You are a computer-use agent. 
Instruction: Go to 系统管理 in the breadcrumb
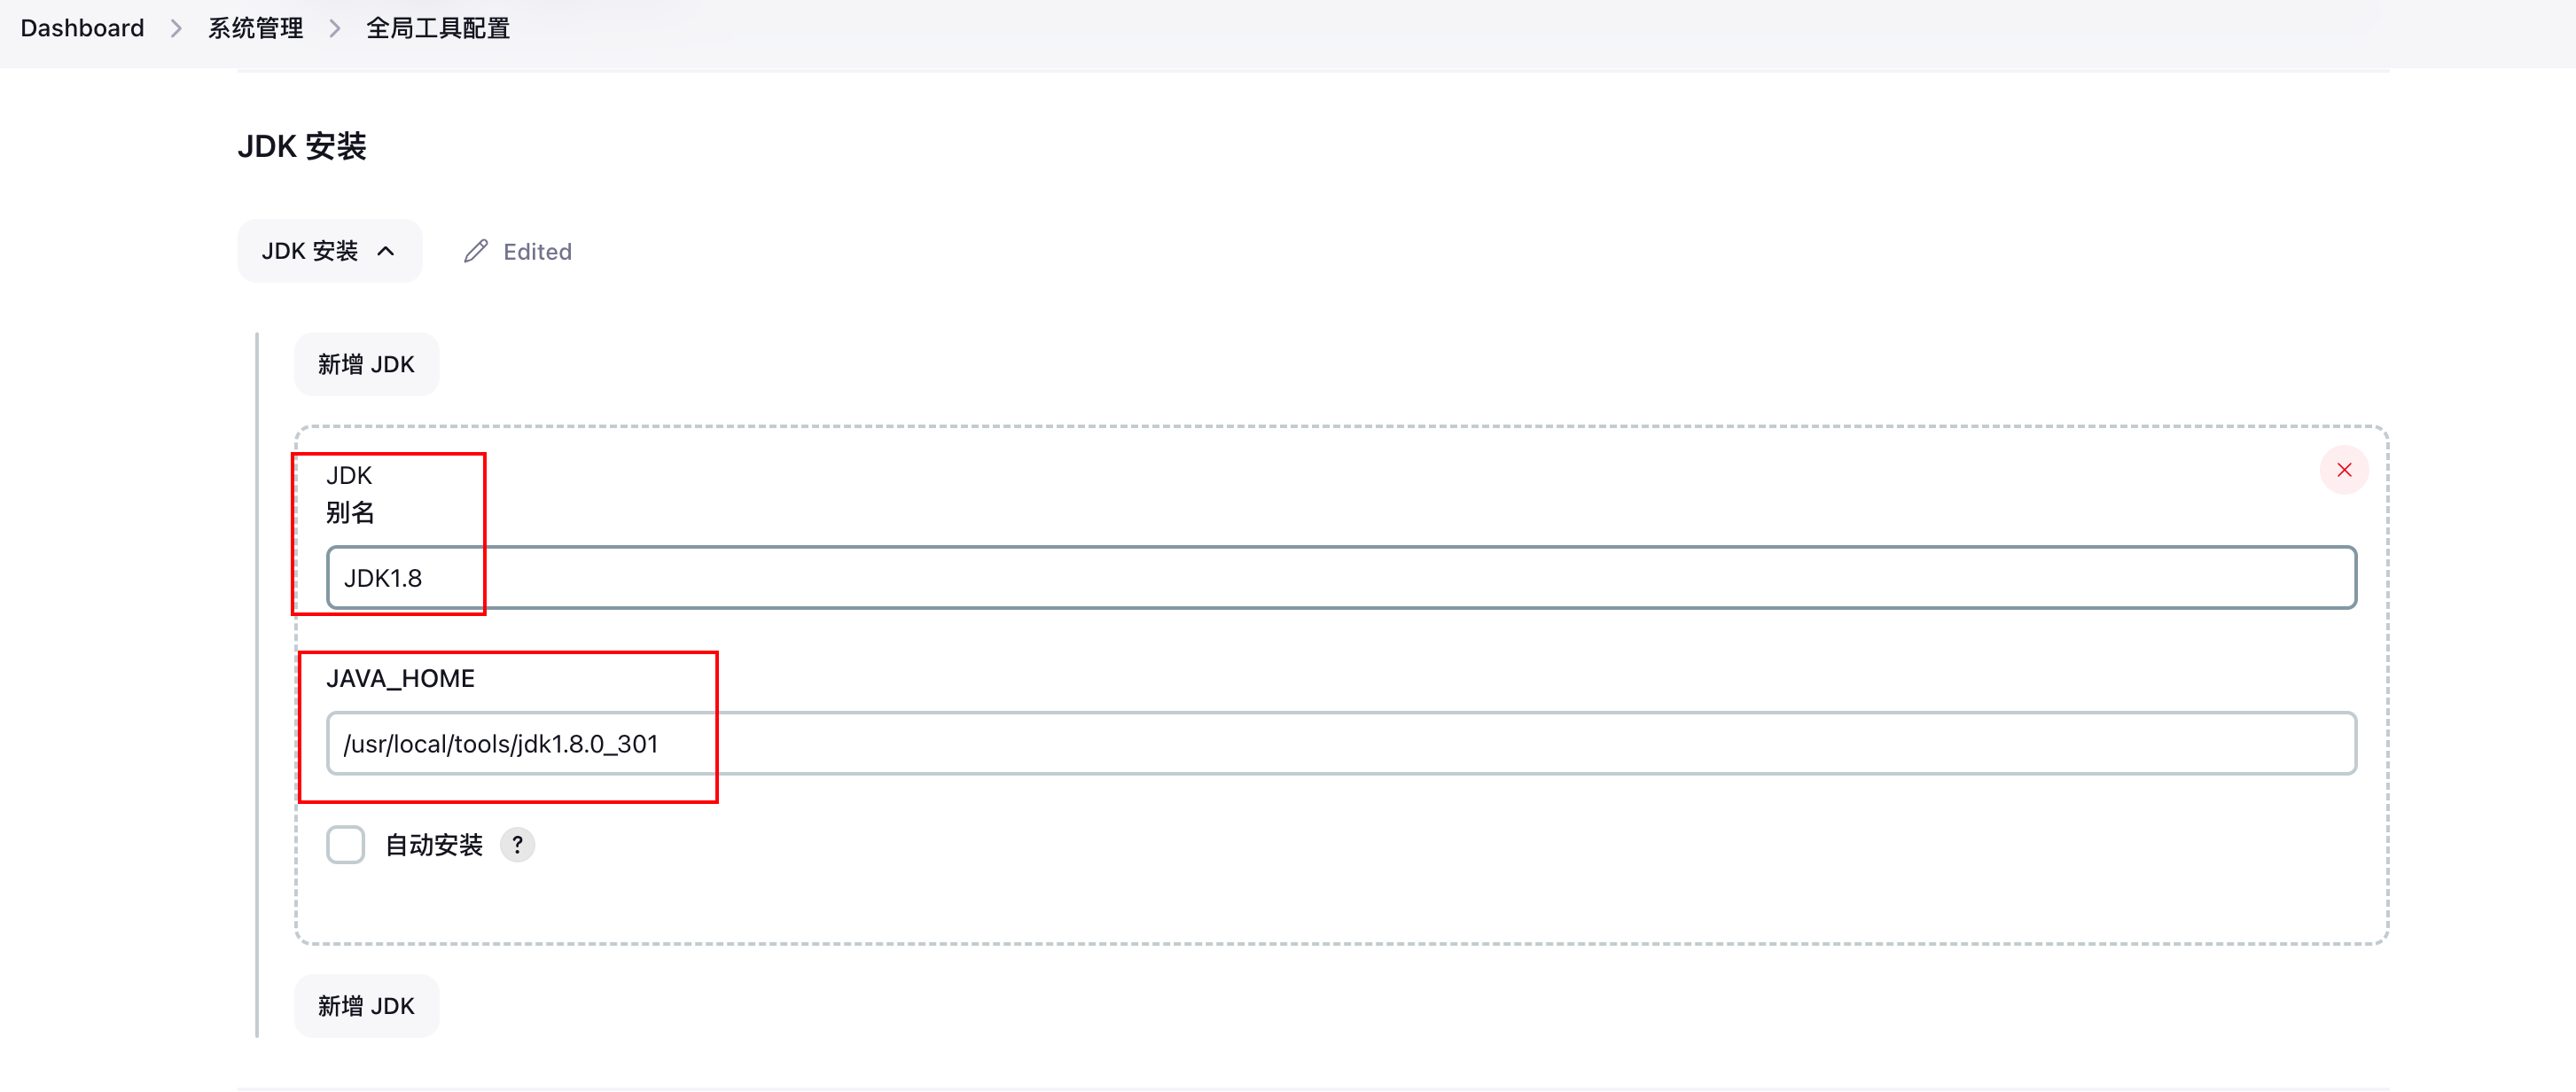(255, 28)
